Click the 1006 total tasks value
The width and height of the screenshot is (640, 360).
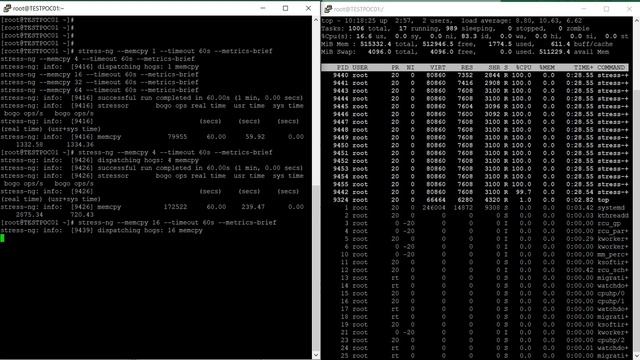click(356, 29)
